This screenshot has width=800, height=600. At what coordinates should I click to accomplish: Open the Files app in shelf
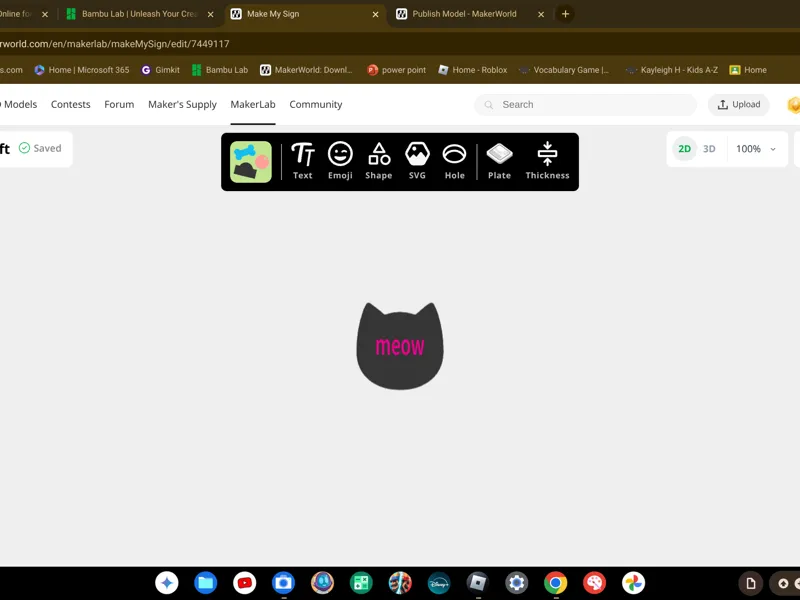tap(206, 583)
